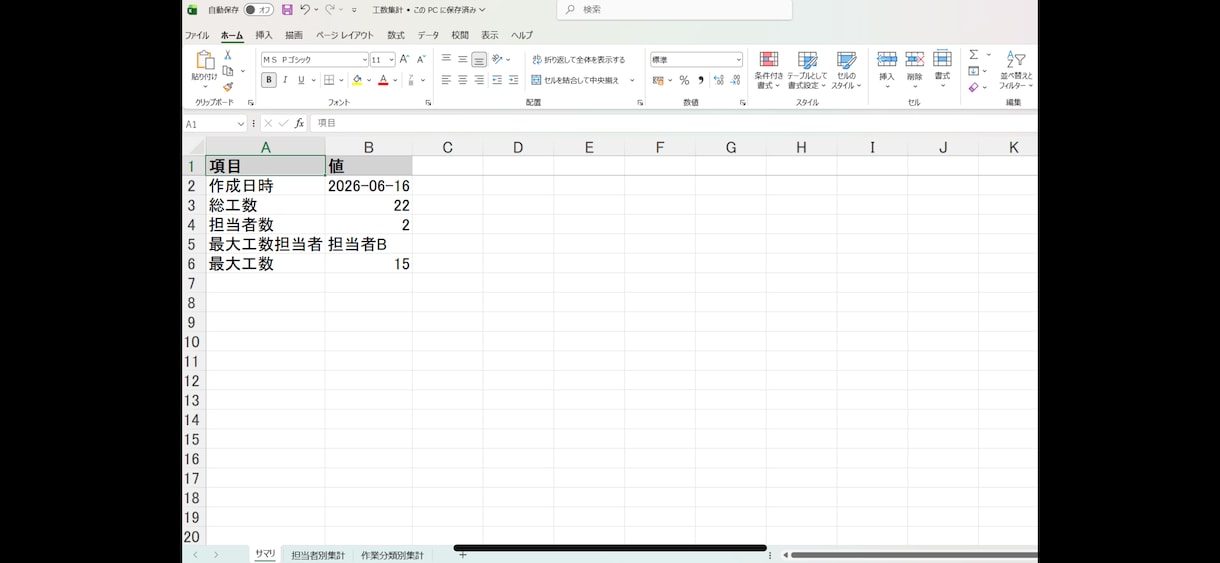Toggle bottom vertical align button
The width and height of the screenshot is (1220, 563).
tap(479, 59)
